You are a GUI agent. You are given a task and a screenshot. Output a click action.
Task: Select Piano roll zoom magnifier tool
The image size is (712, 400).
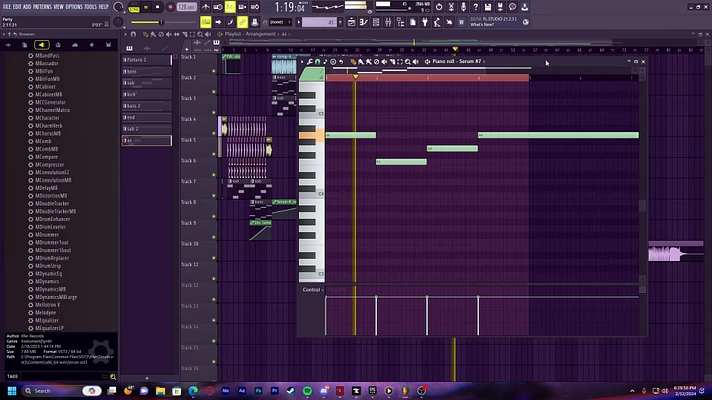point(408,61)
